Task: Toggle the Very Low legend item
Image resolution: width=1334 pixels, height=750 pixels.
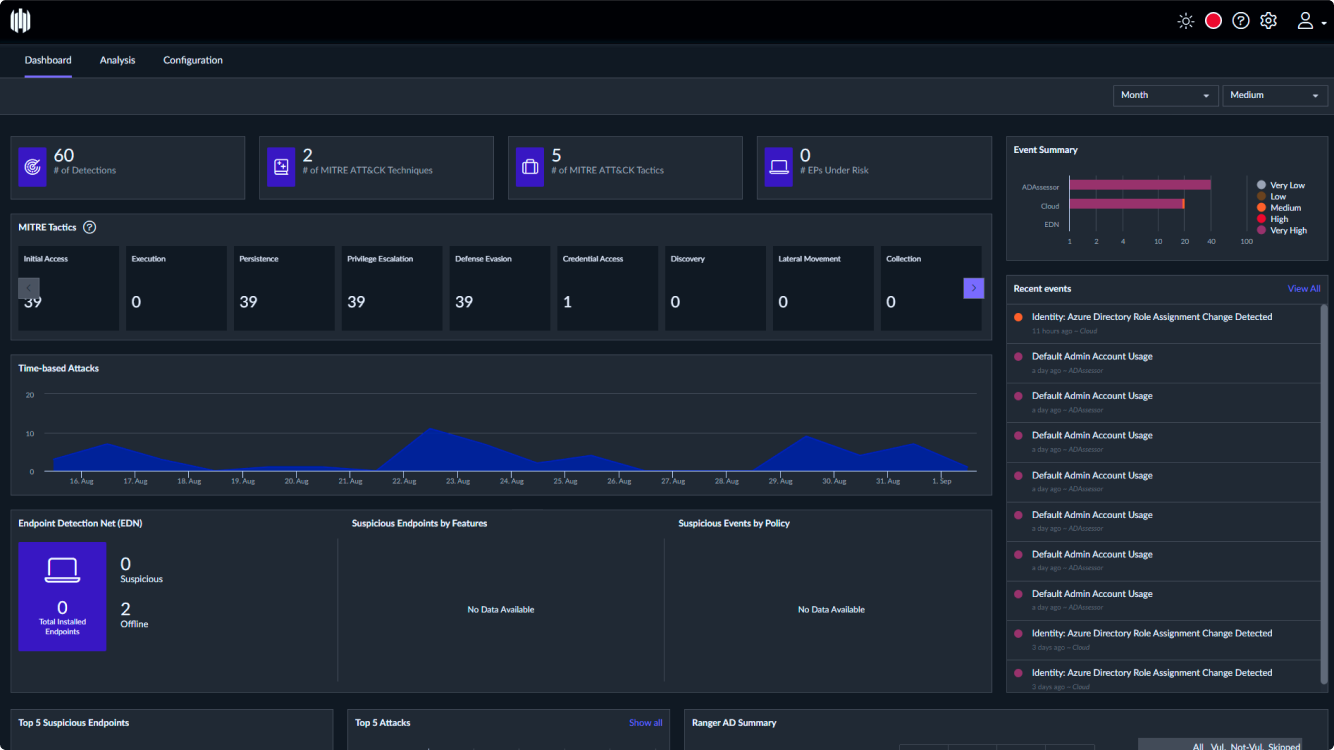Action: point(1286,185)
